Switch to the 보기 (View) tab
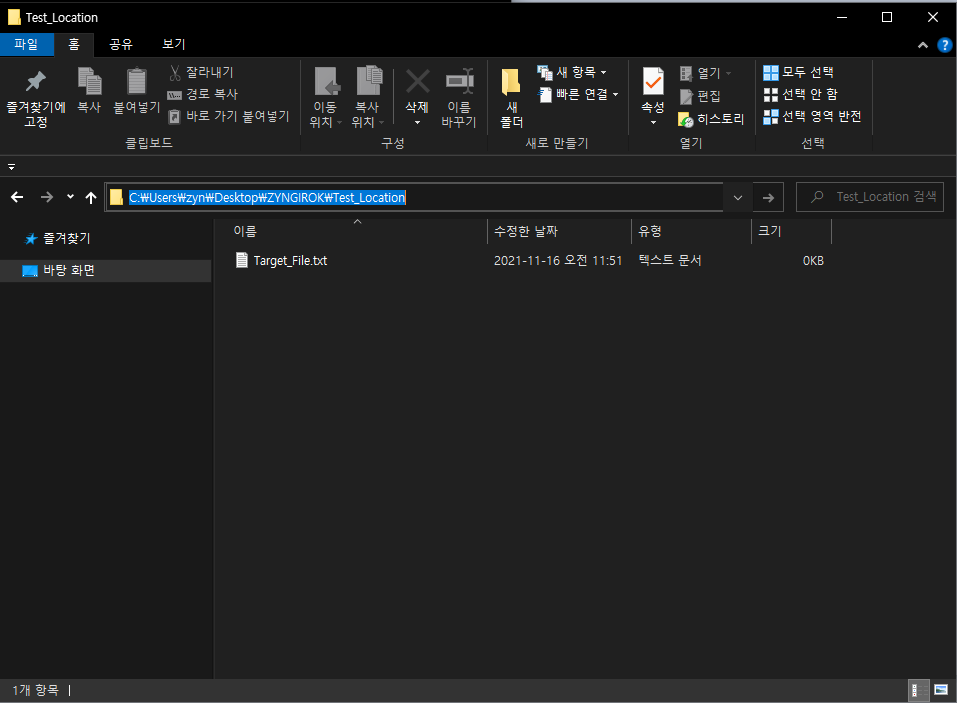957x703 pixels. click(174, 45)
